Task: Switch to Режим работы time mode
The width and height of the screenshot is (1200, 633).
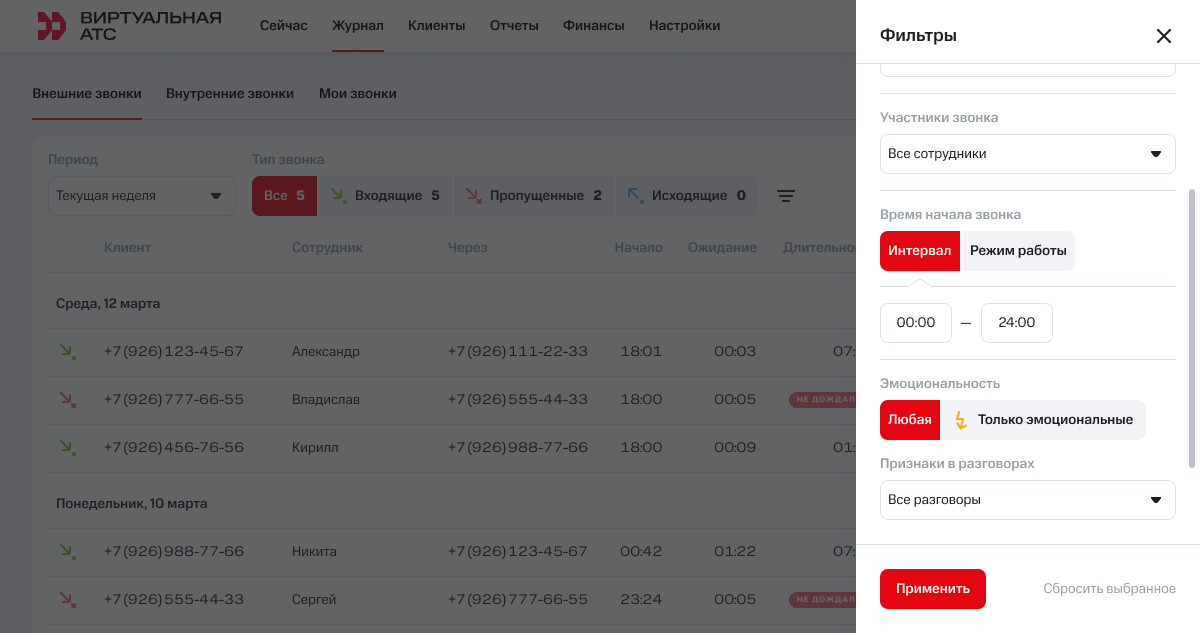Action: pos(1017,251)
